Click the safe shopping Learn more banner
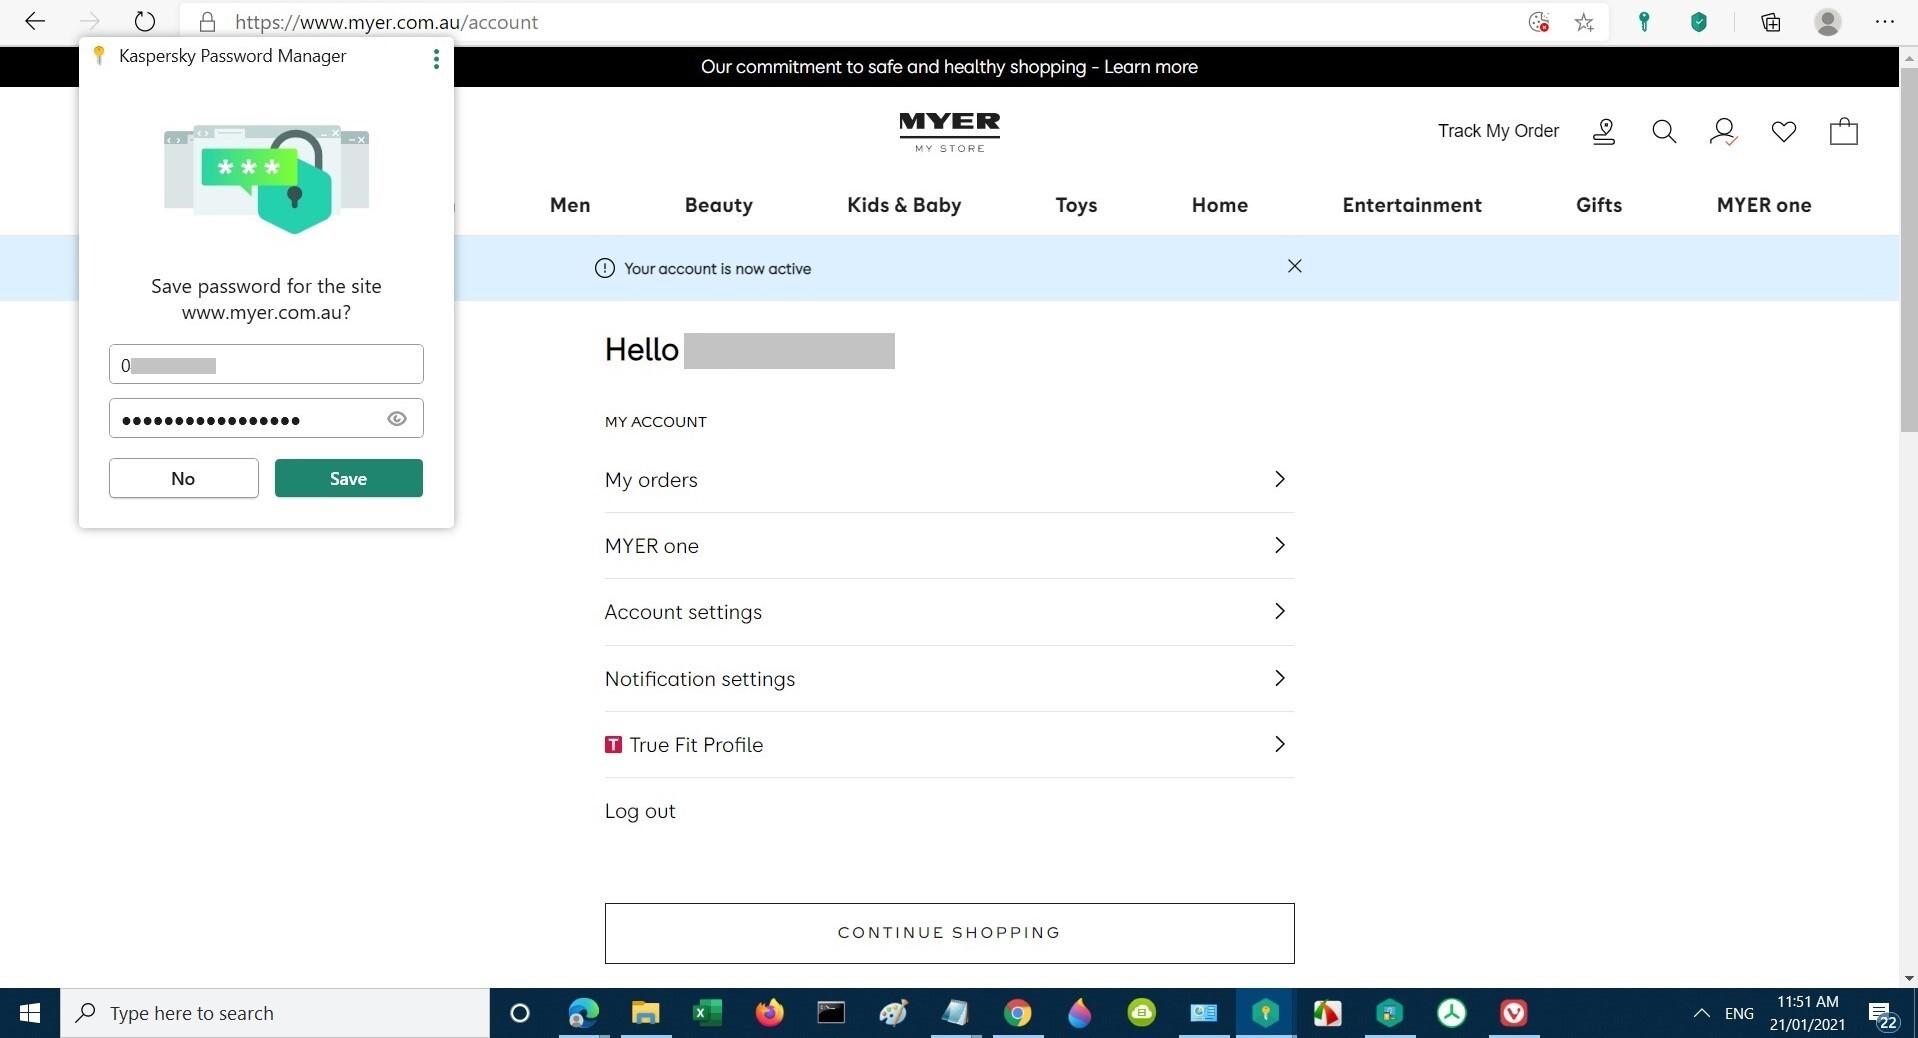 (949, 67)
